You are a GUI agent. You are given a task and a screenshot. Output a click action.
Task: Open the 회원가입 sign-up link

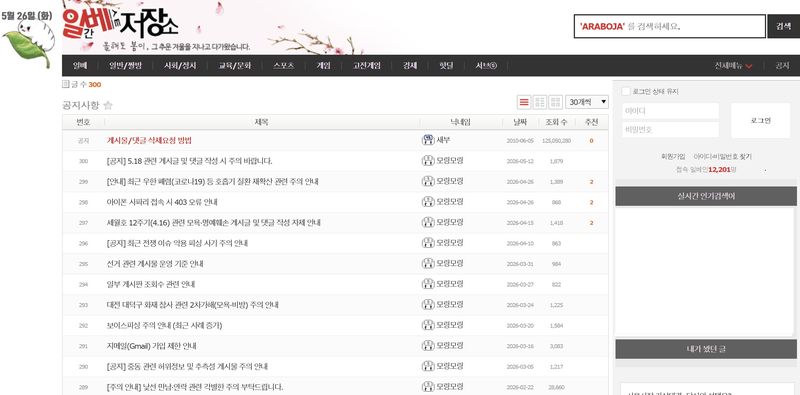click(x=672, y=157)
